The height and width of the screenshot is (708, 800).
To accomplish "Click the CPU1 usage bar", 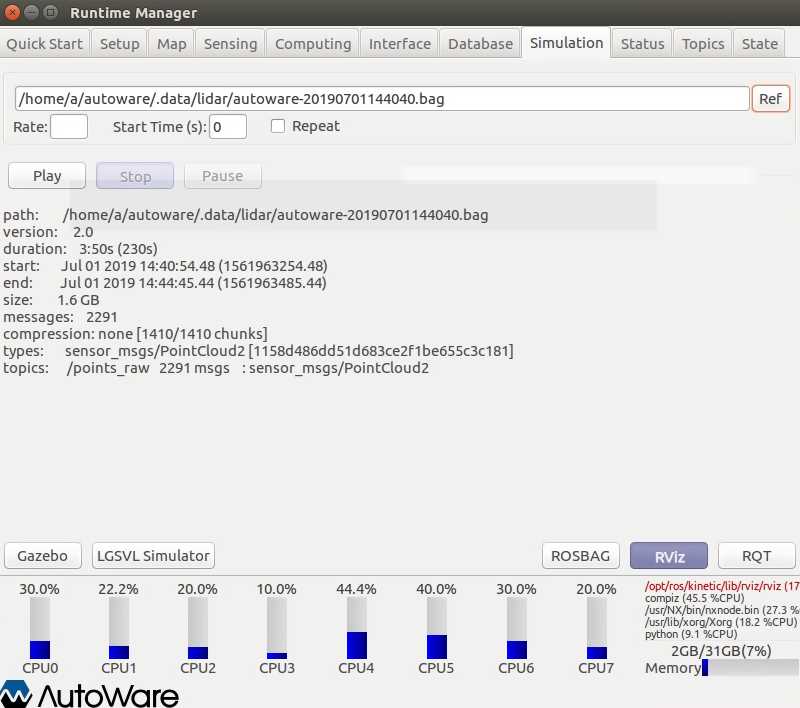I will coord(119,628).
